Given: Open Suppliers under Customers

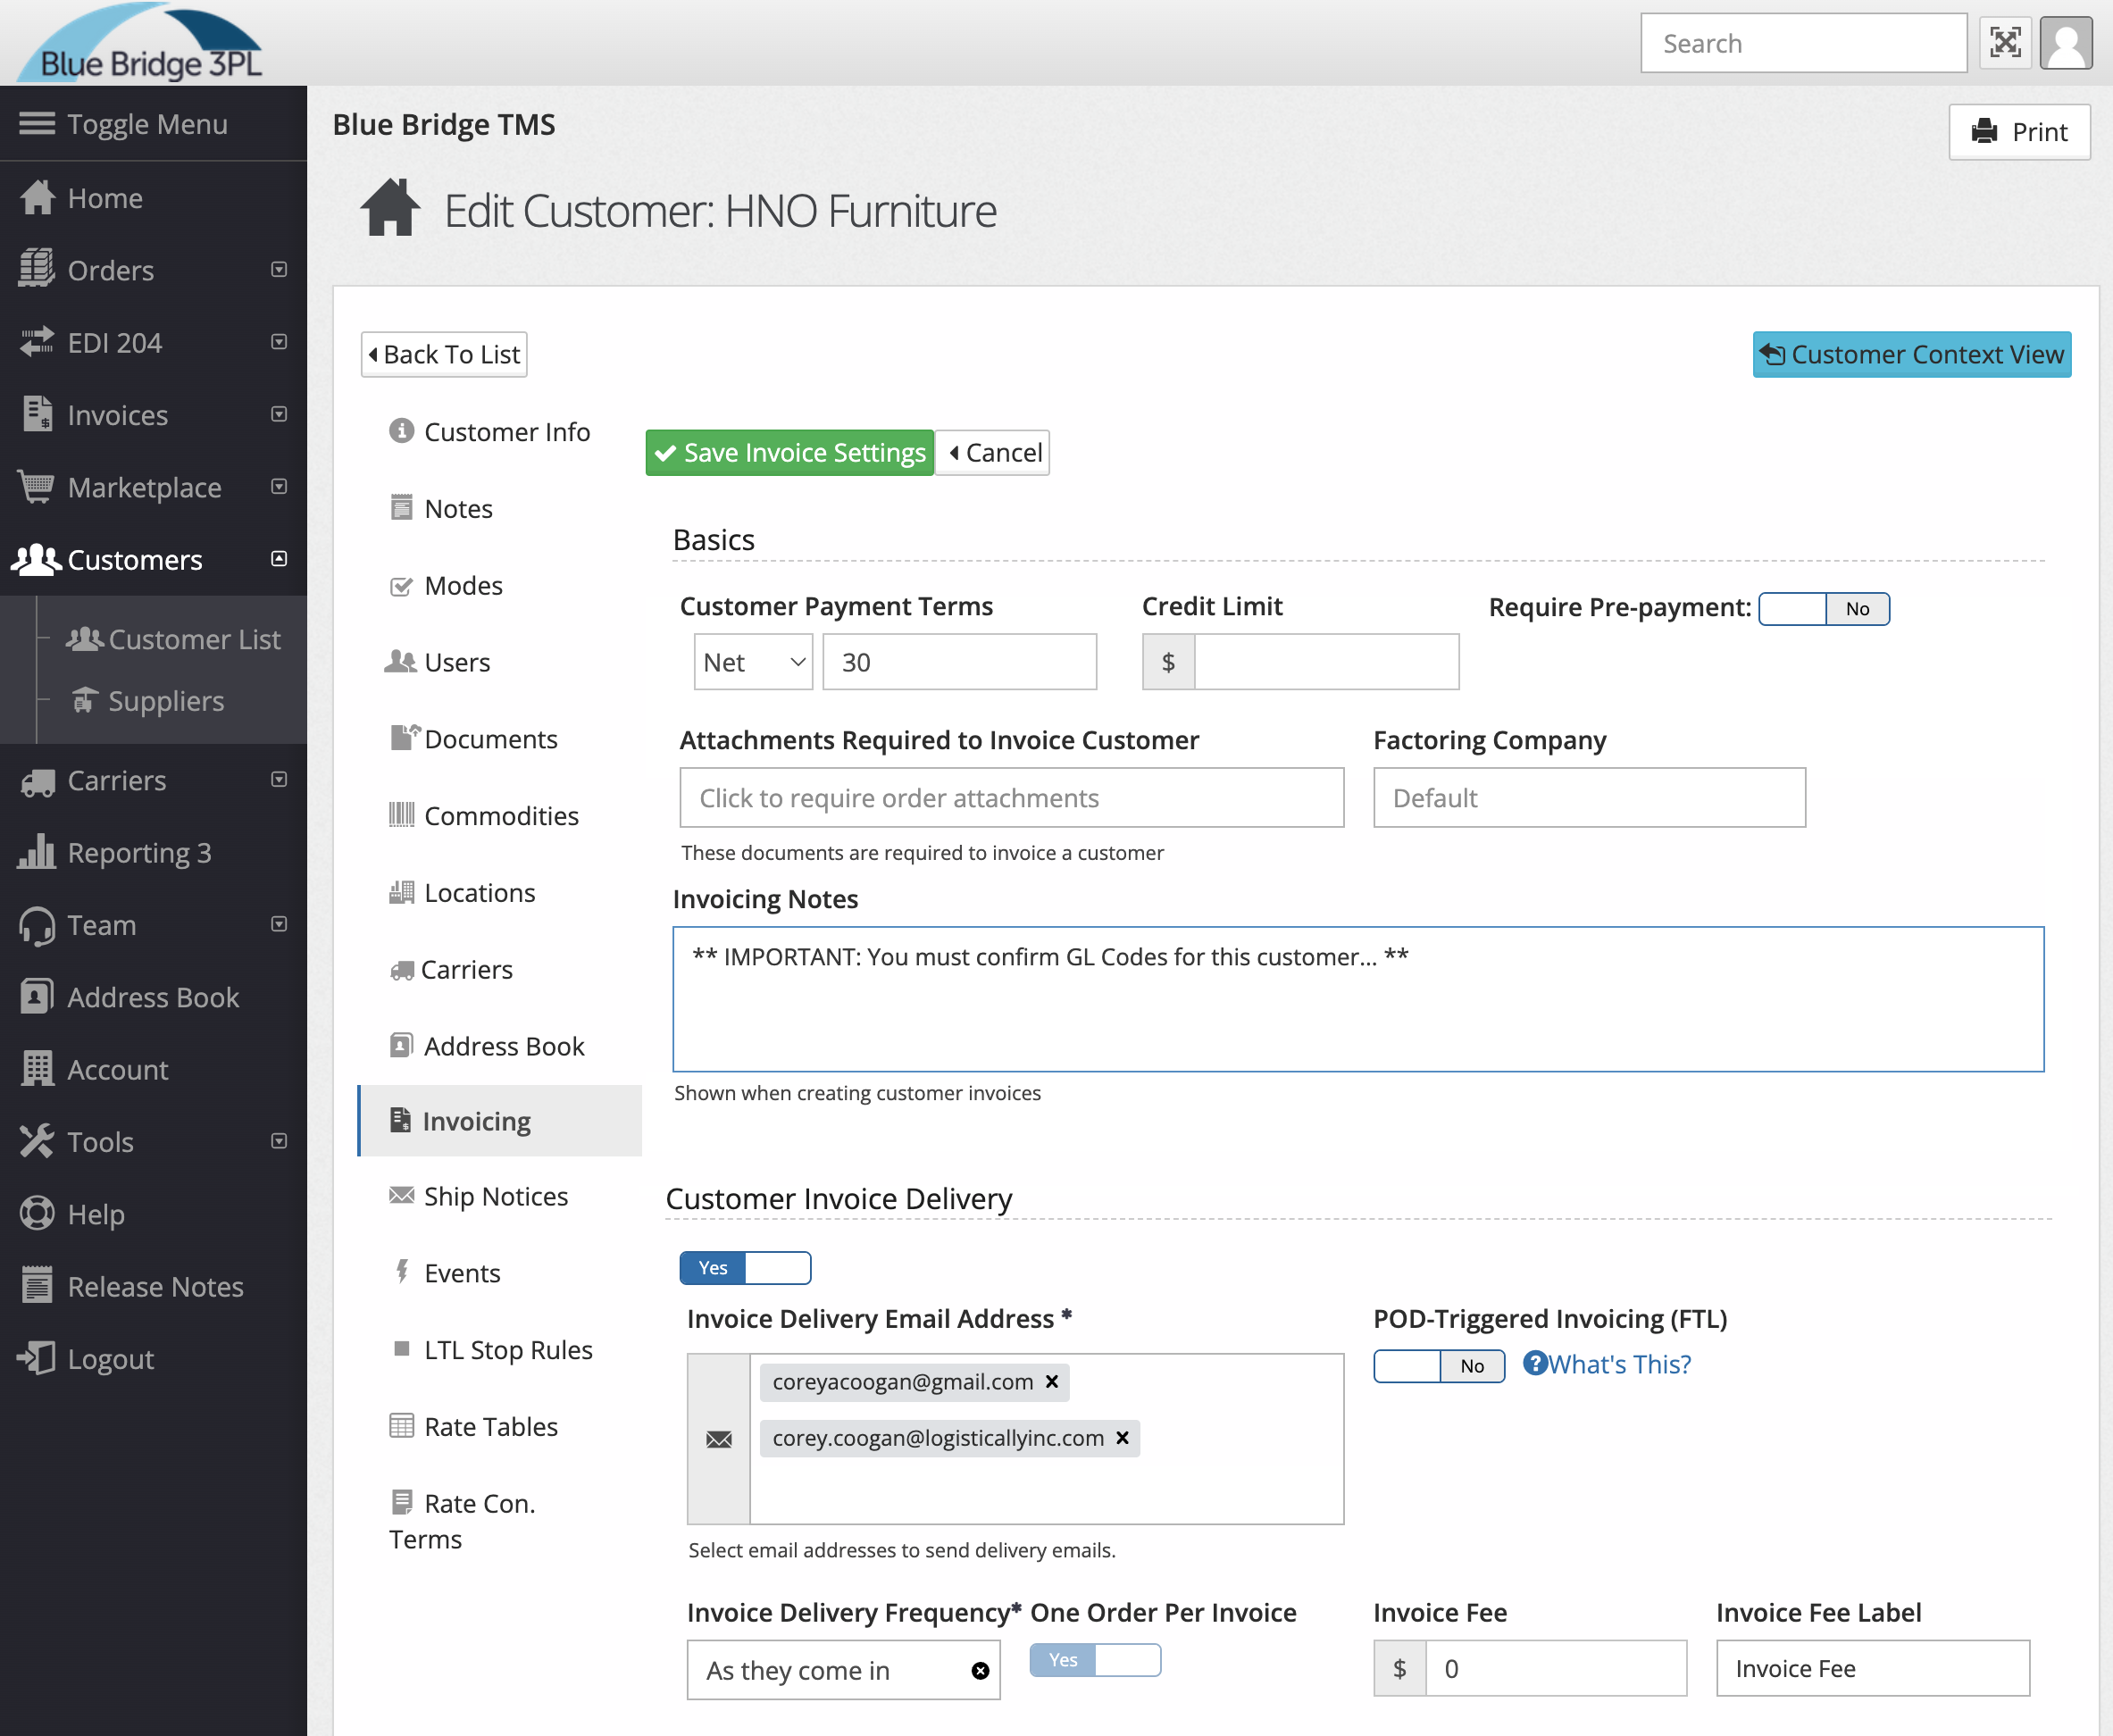Looking at the screenshot, I should 148,701.
